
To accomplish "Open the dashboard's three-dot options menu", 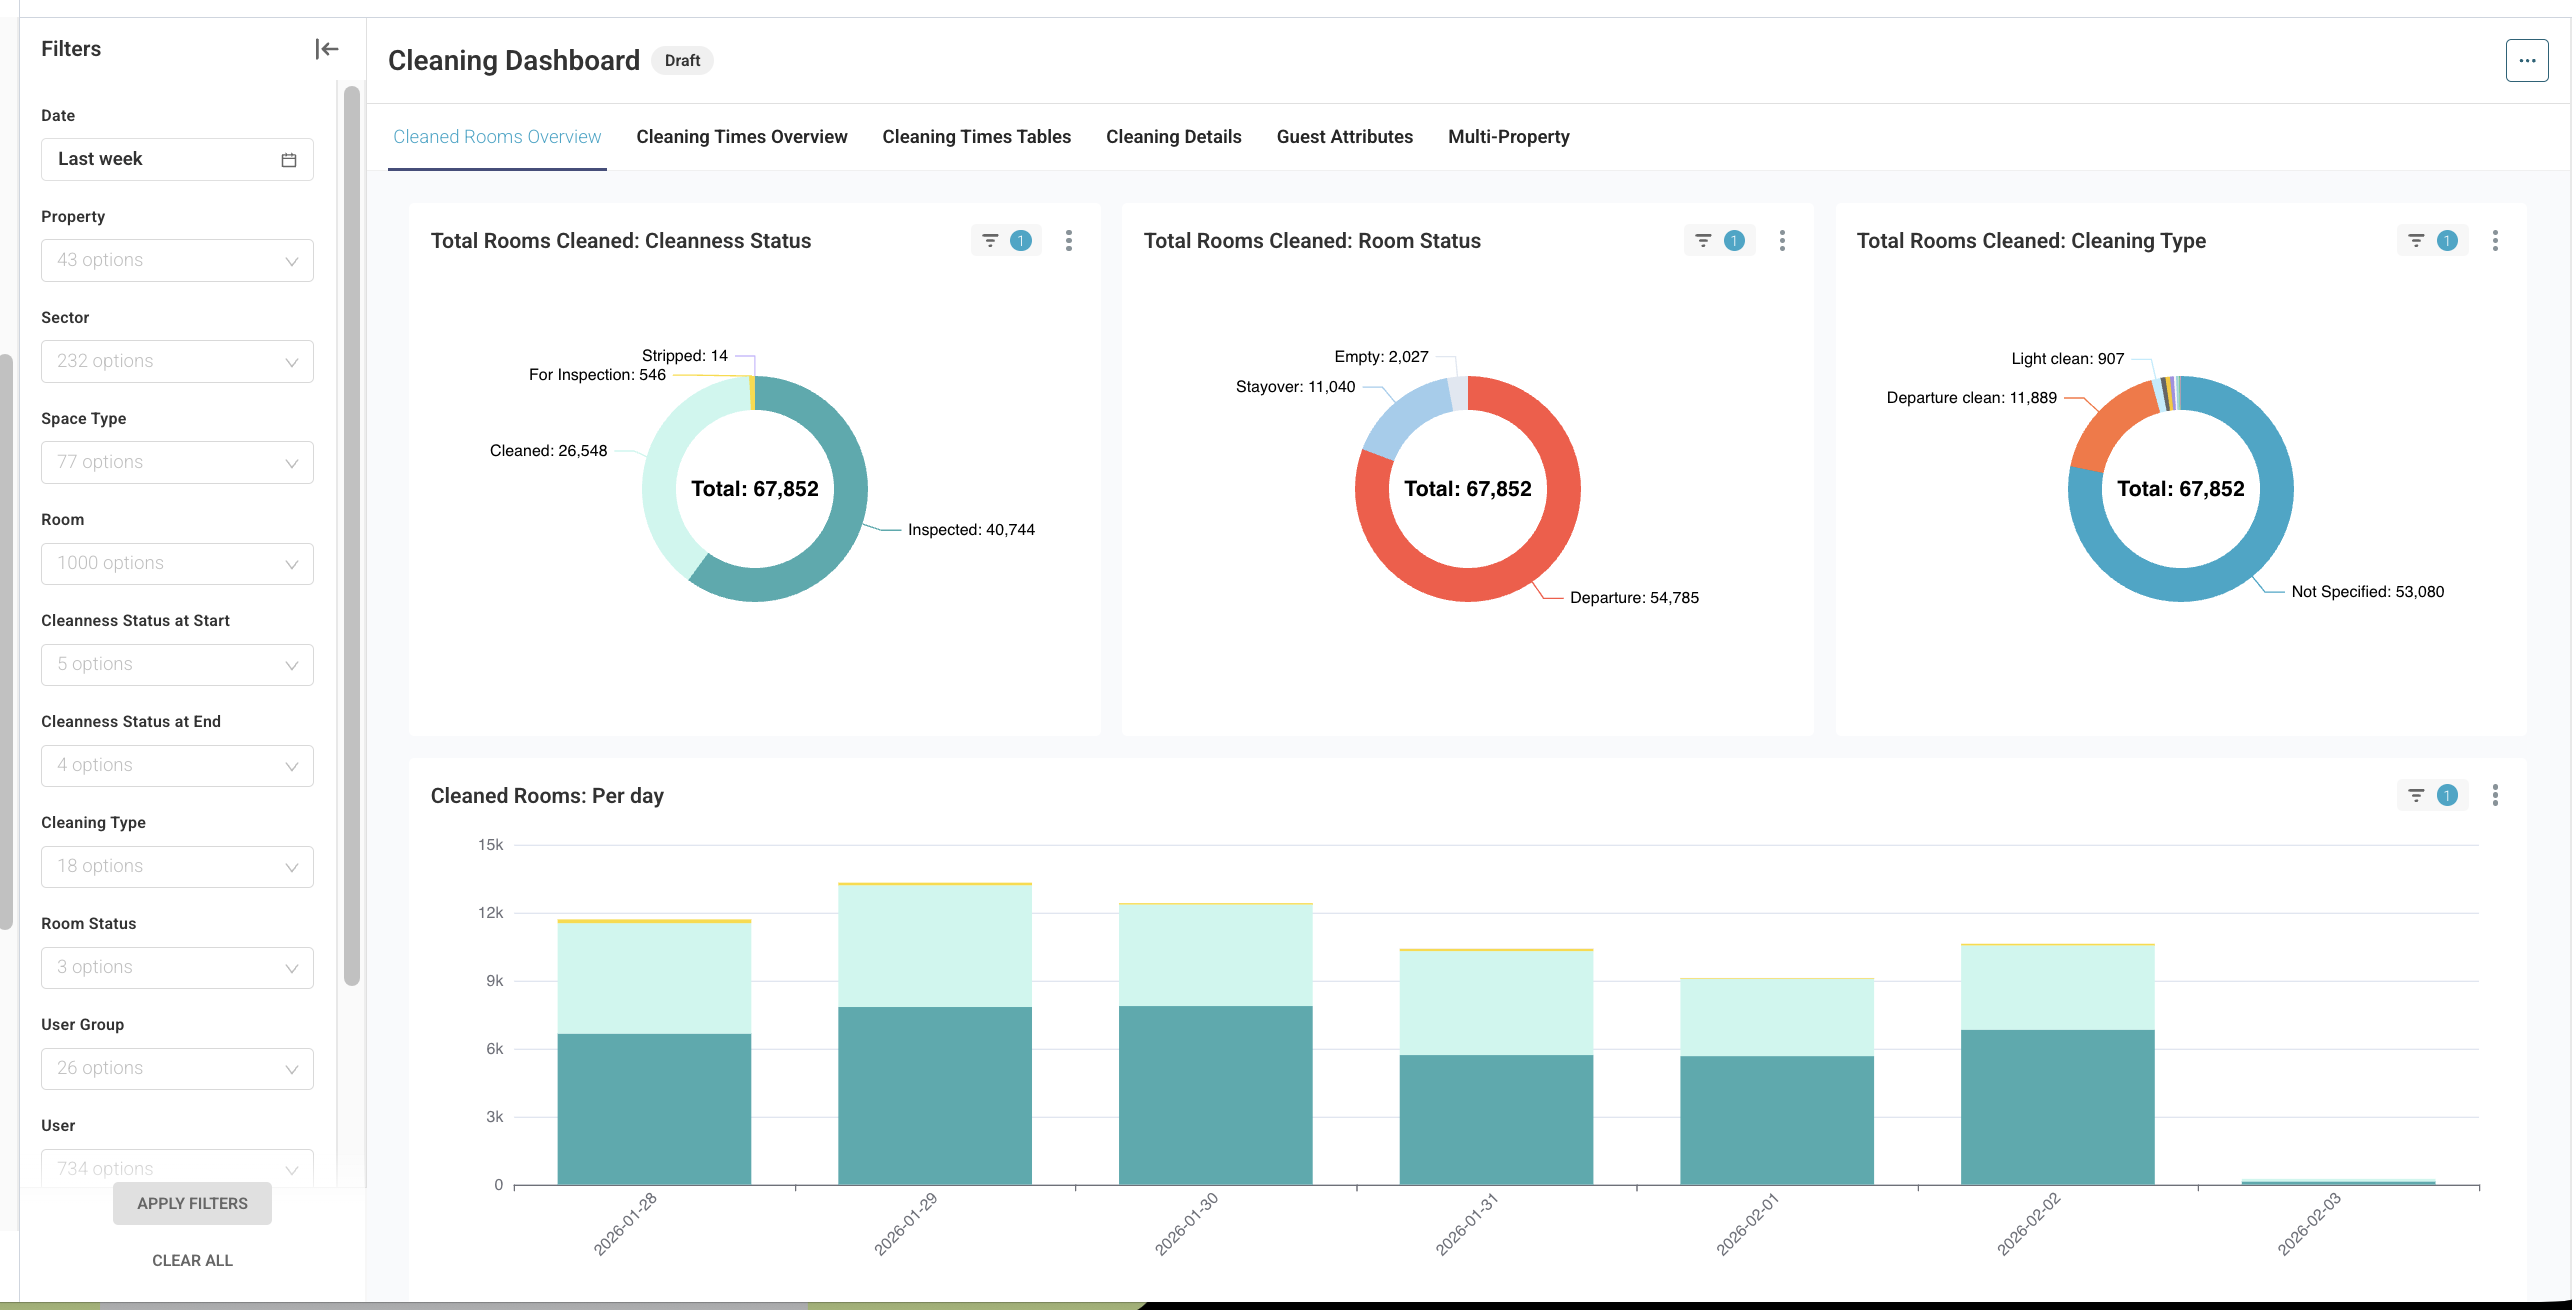I will point(2526,61).
